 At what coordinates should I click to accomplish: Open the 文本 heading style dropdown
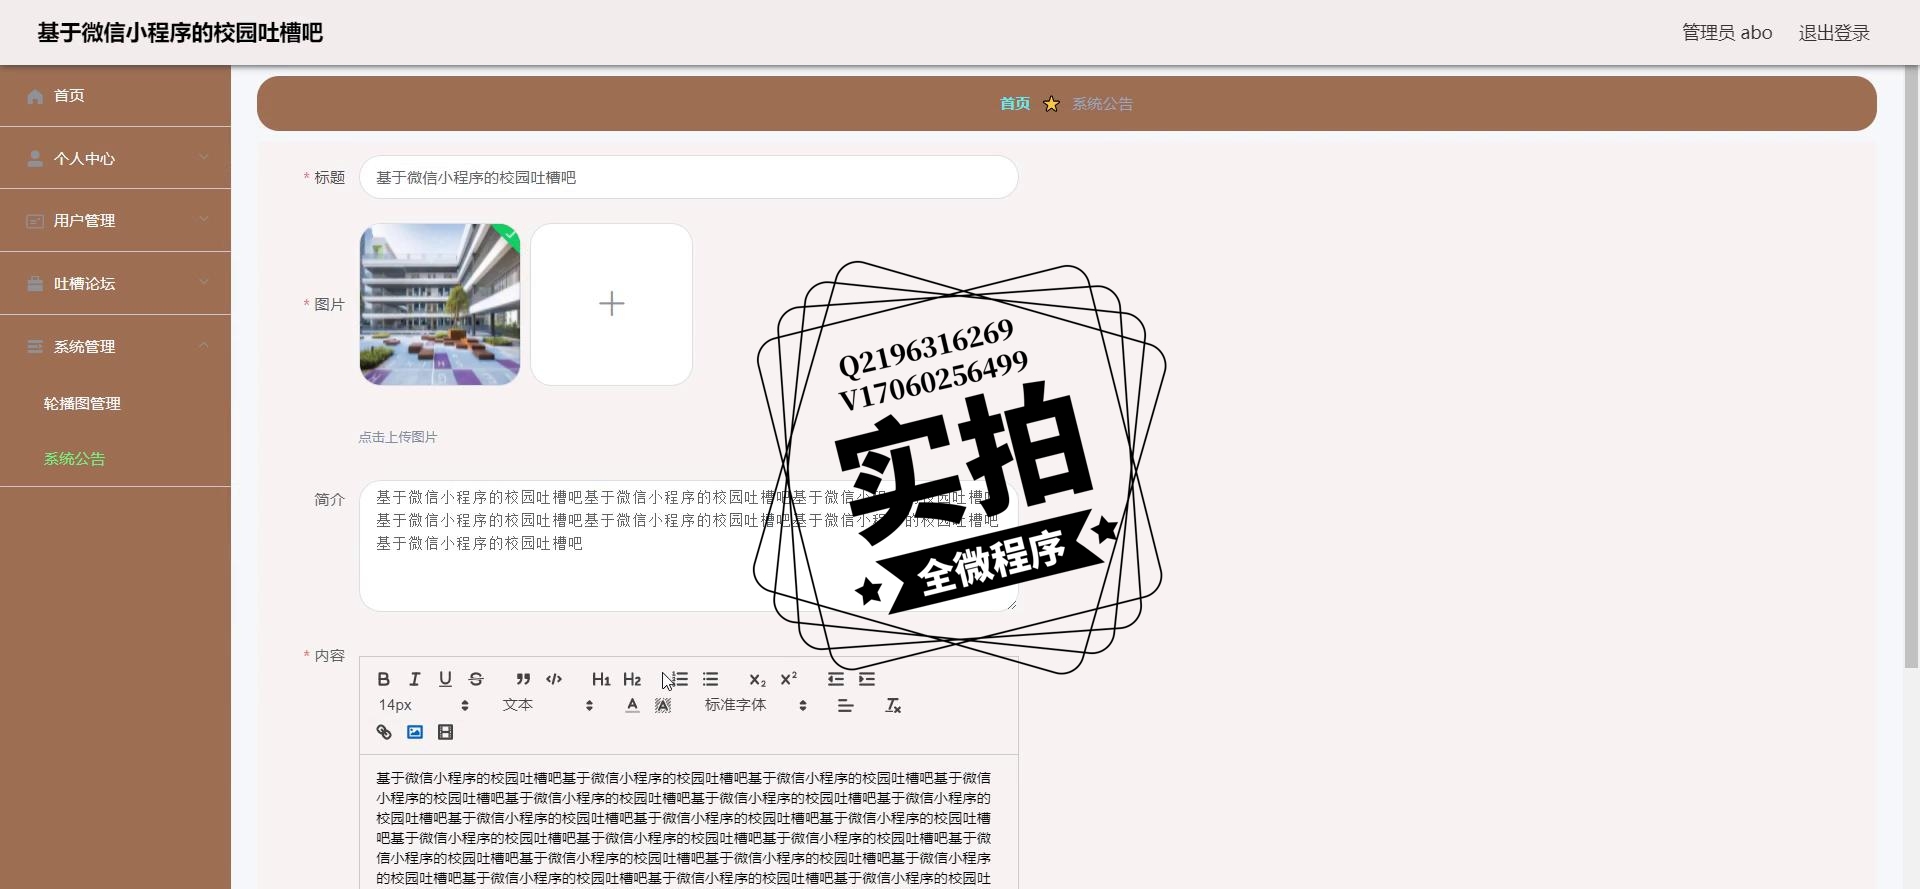tap(548, 705)
